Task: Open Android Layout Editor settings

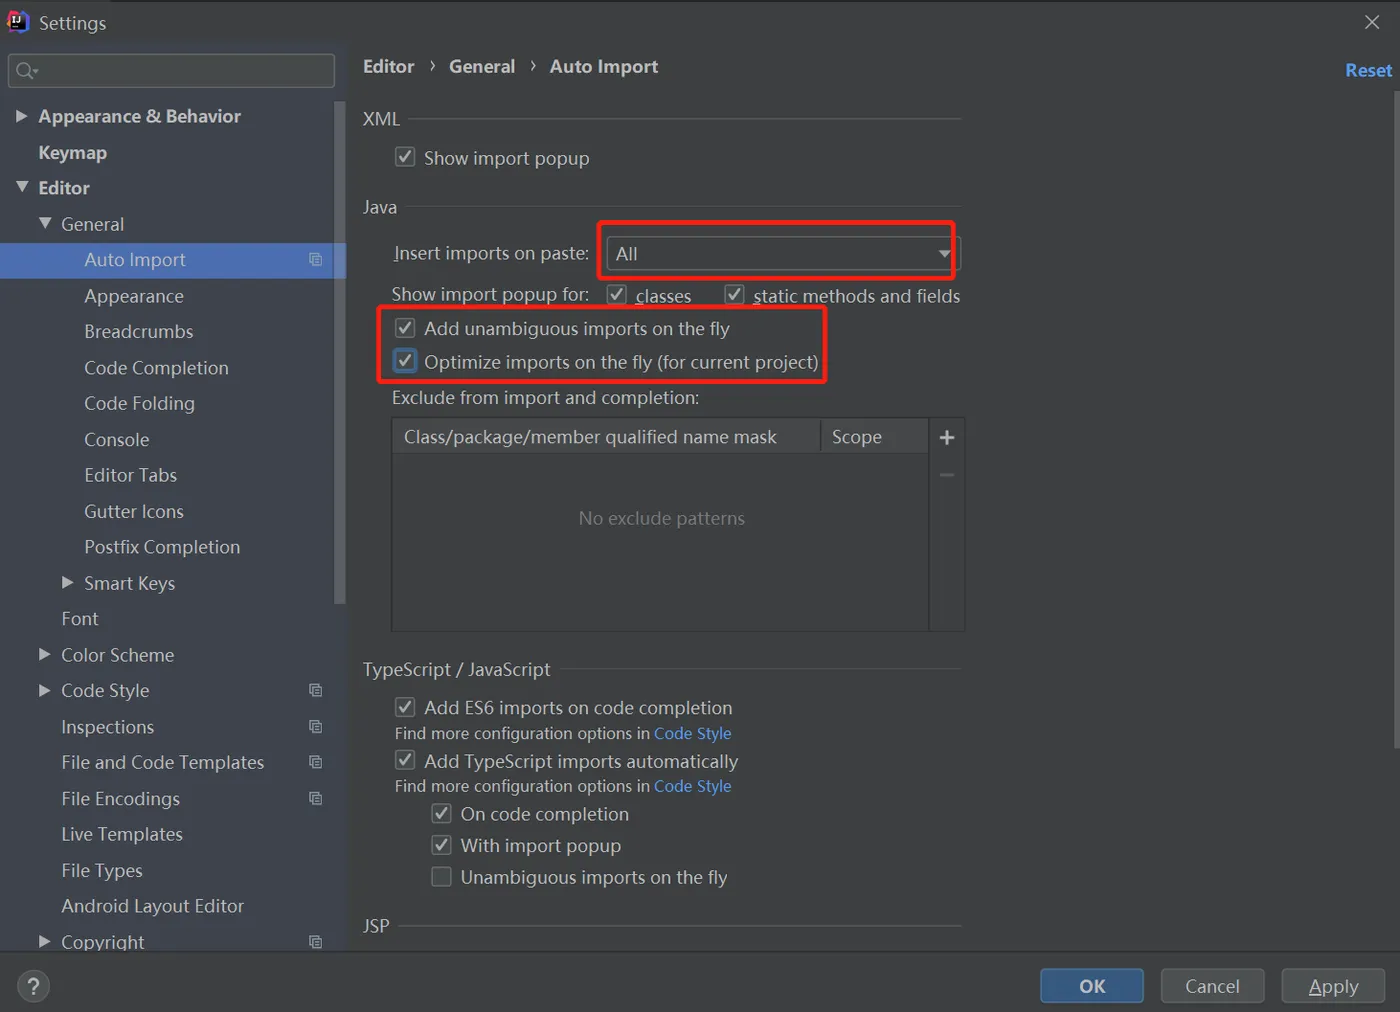Action: (x=153, y=906)
